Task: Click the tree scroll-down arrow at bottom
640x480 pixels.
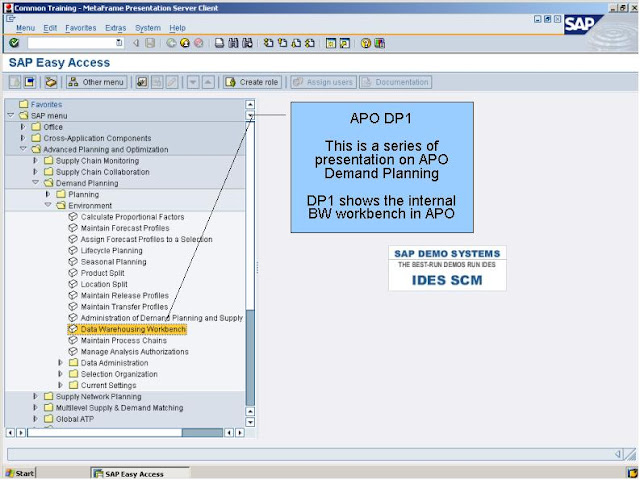Action: pyautogui.click(x=250, y=422)
